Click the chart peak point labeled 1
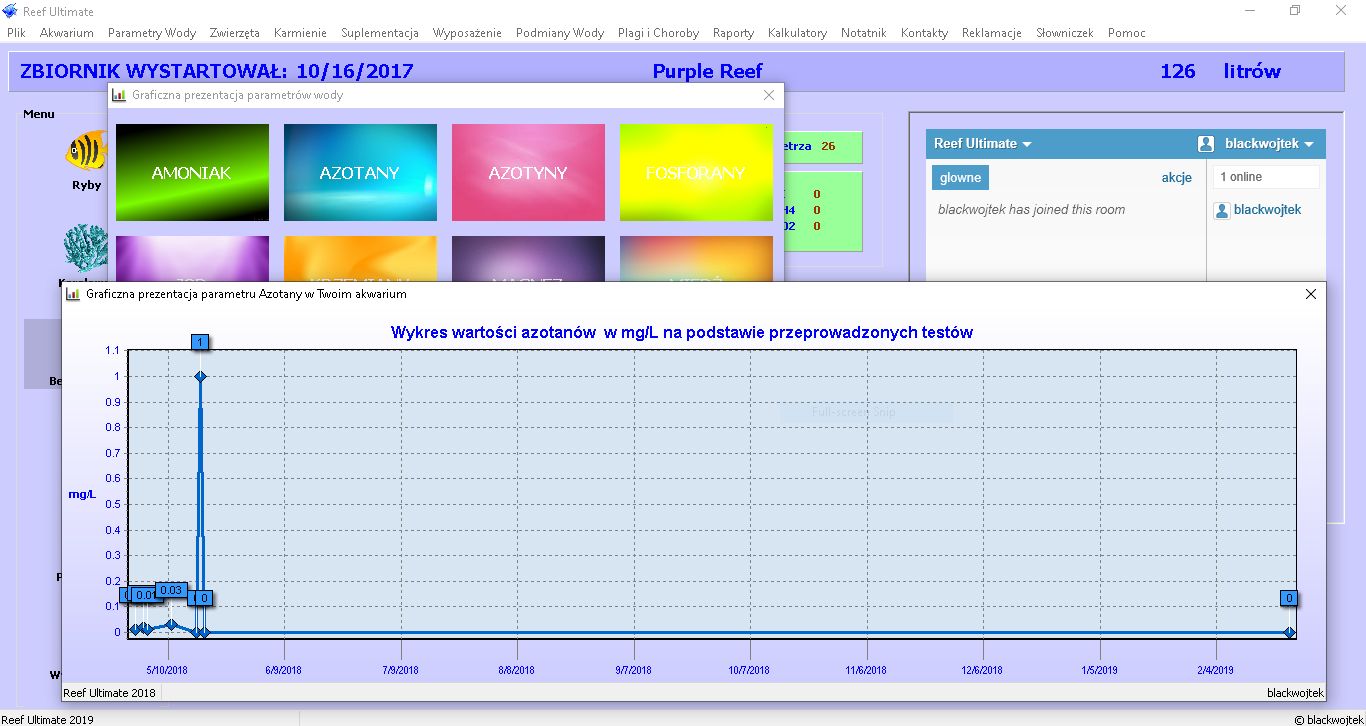Viewport: 1366px width, 726px height. (x=201, y=376)
